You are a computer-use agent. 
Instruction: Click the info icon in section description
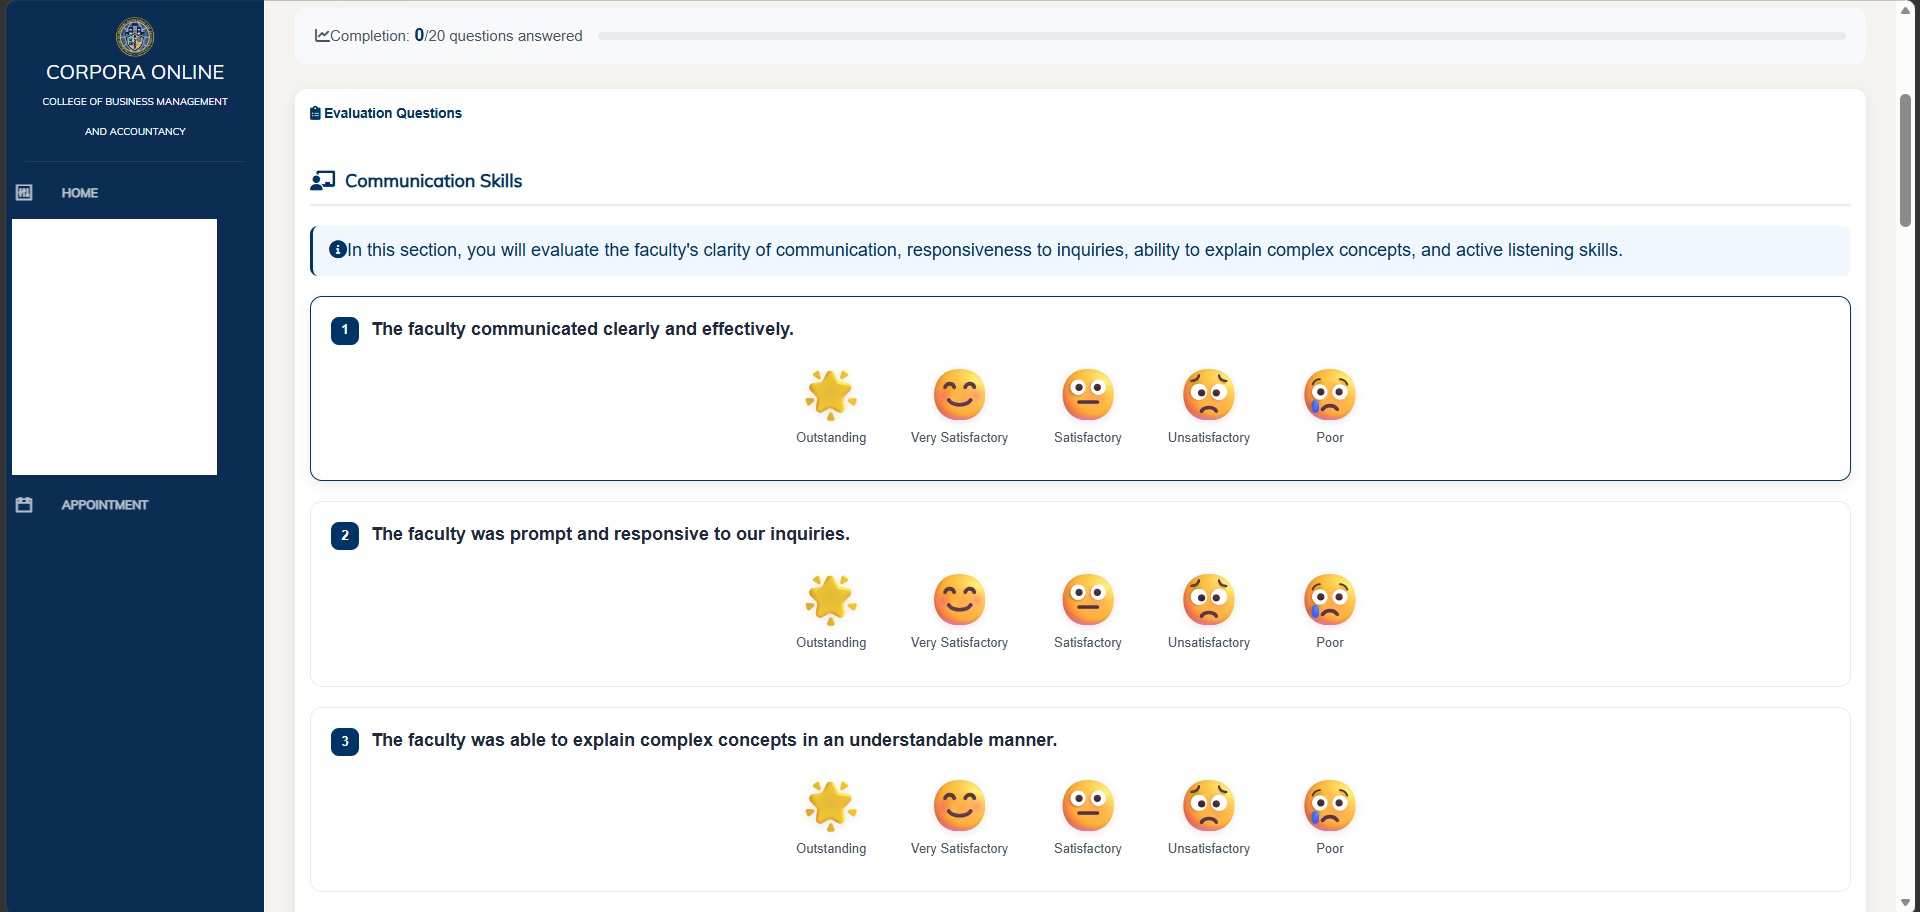pyautogui.click(x=338, y=249)
